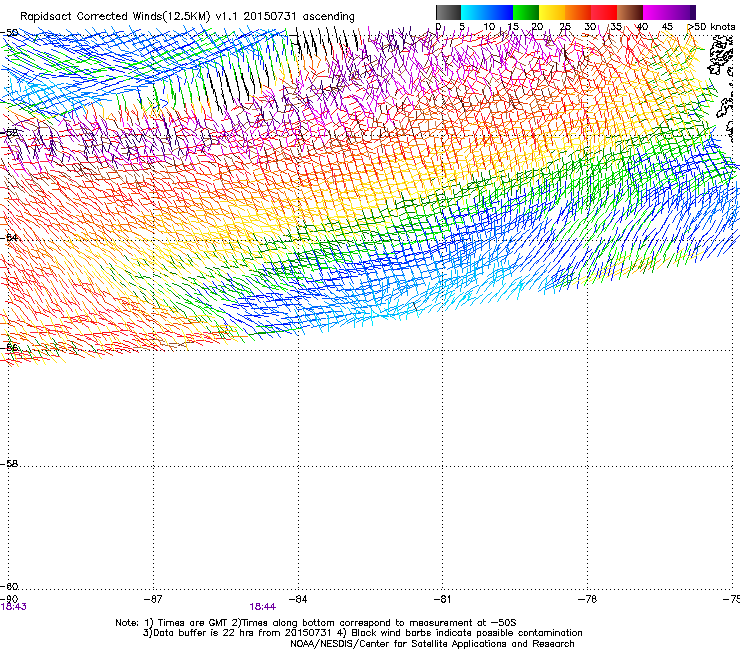Click the orange 25-30 knots legend swatch
The width and height of the screenshot is (740, 650).
(x=578, y=12)
